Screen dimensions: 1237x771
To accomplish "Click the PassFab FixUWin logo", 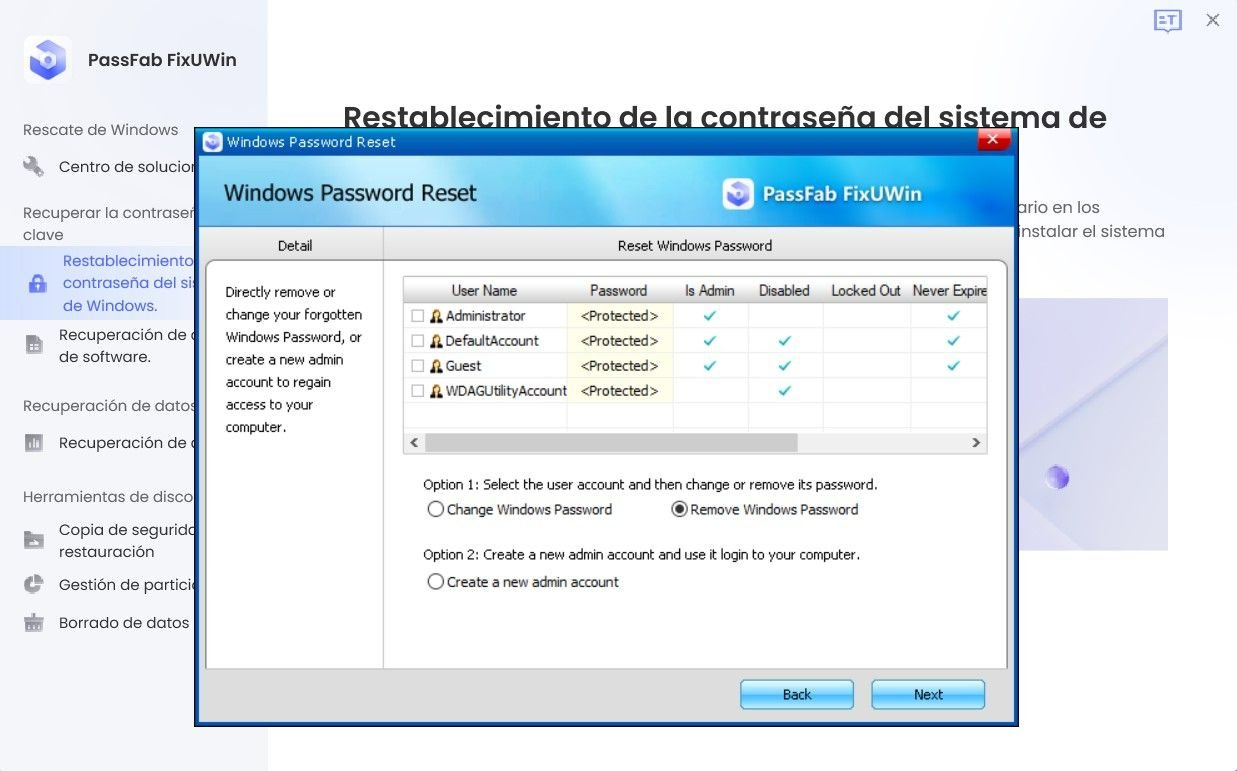I will coord(47,59).
